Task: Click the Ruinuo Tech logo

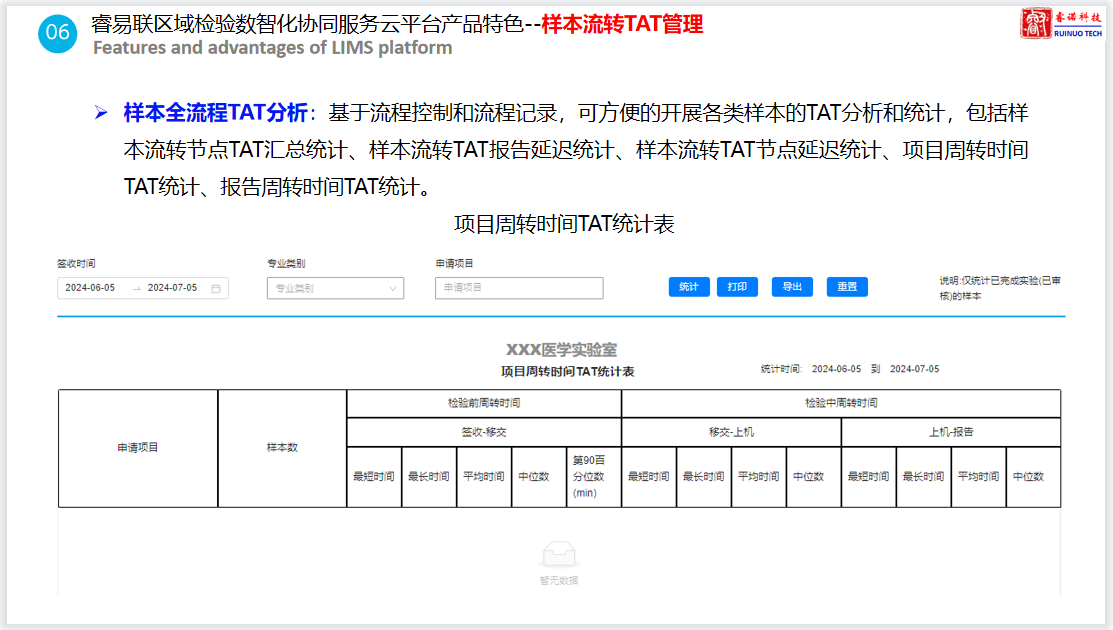Action: (x=1062, y=24)
